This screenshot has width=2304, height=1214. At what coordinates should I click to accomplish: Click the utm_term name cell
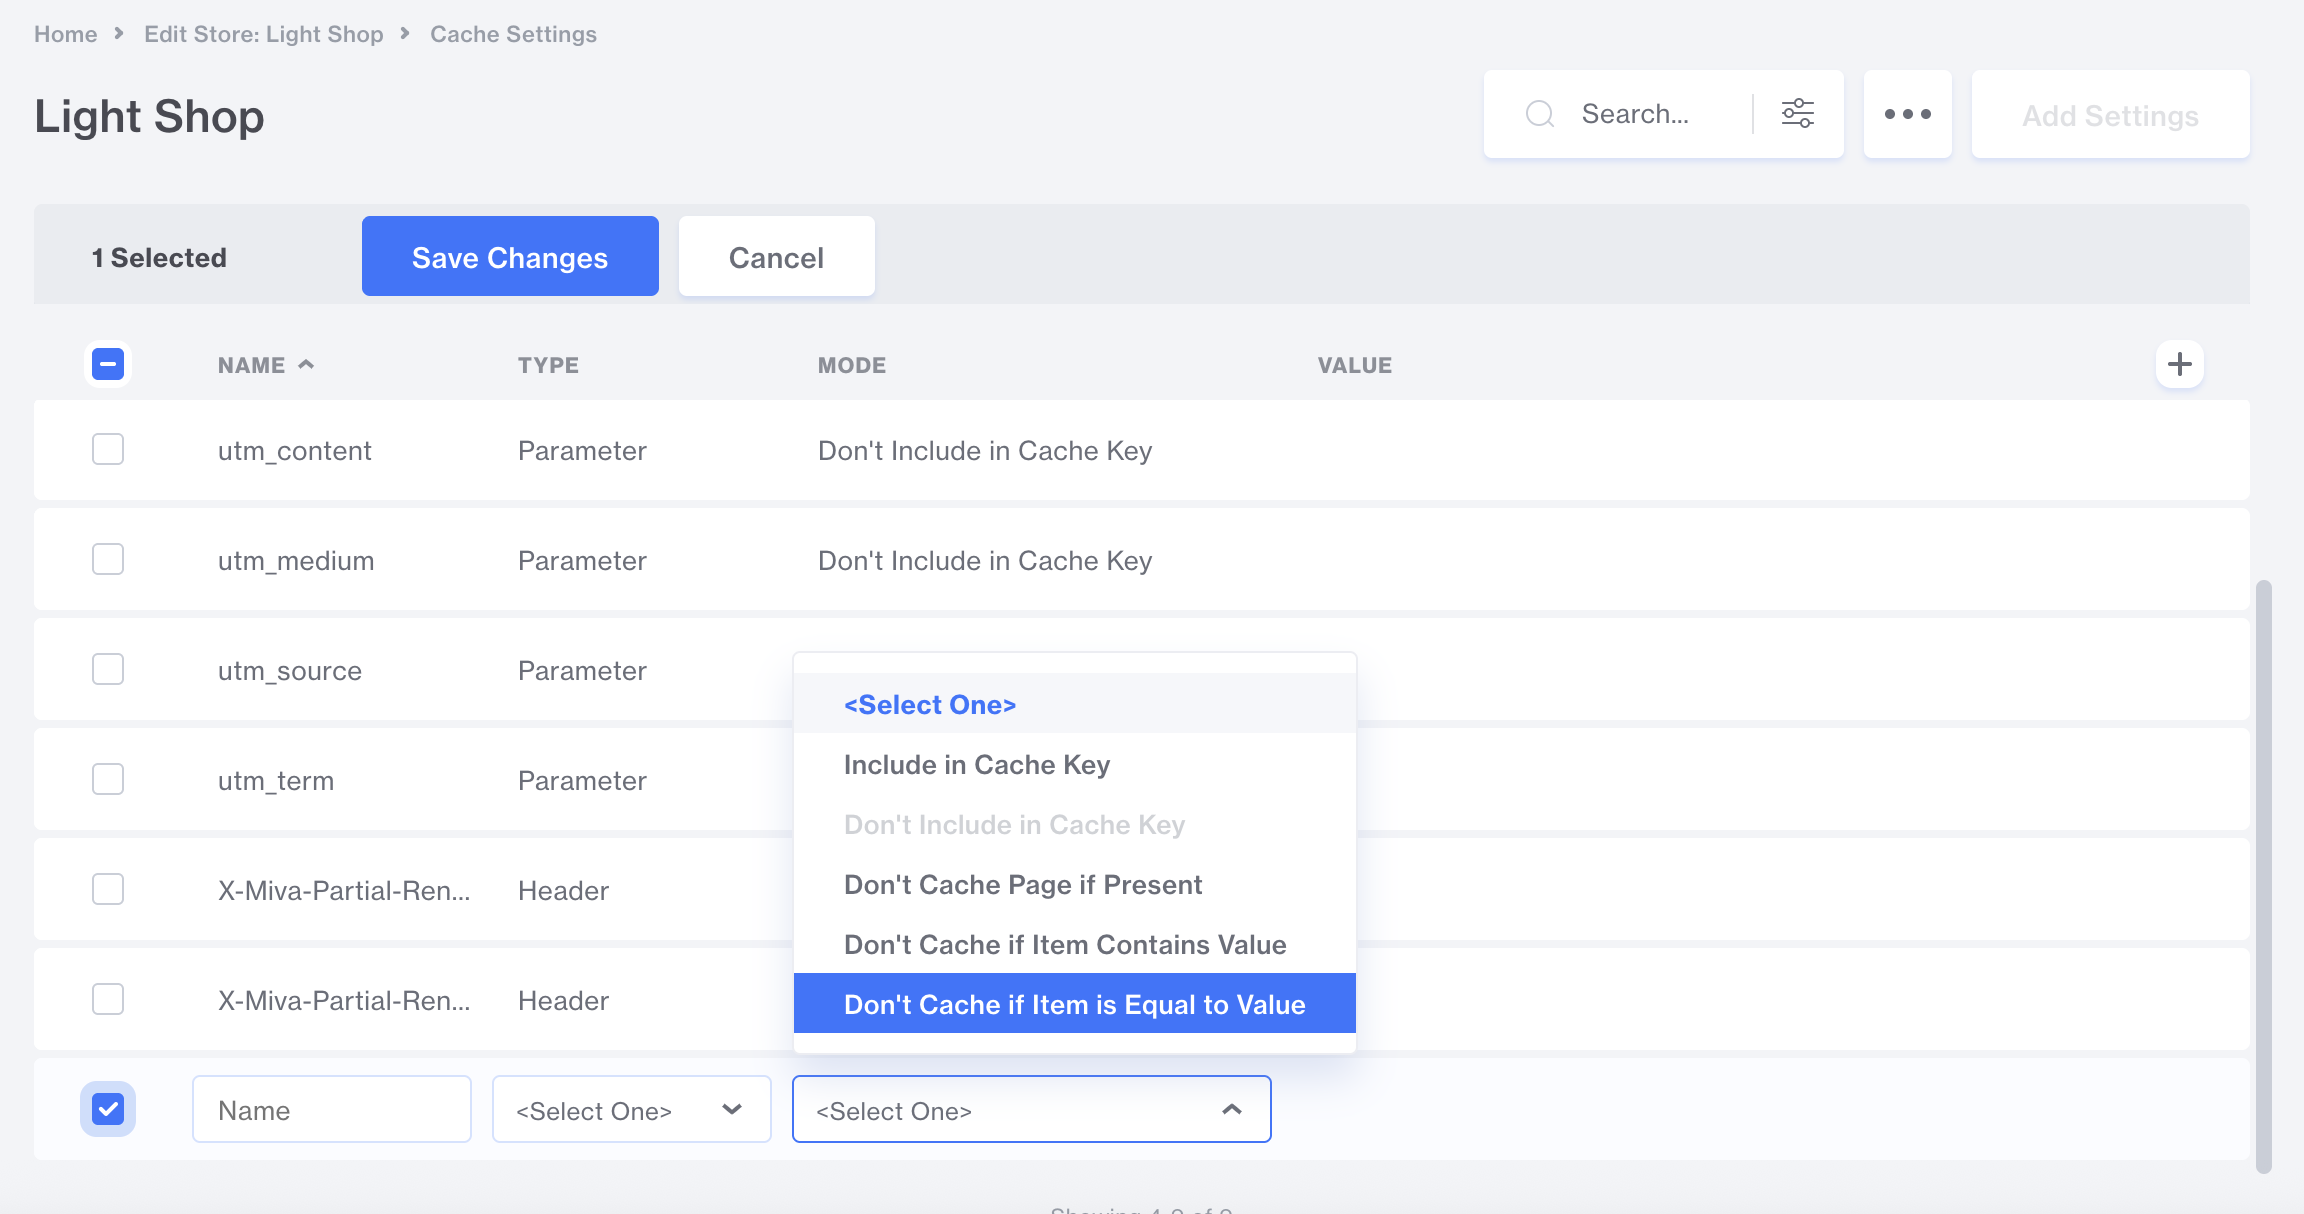pyautogui.click(x=276, y=781)
